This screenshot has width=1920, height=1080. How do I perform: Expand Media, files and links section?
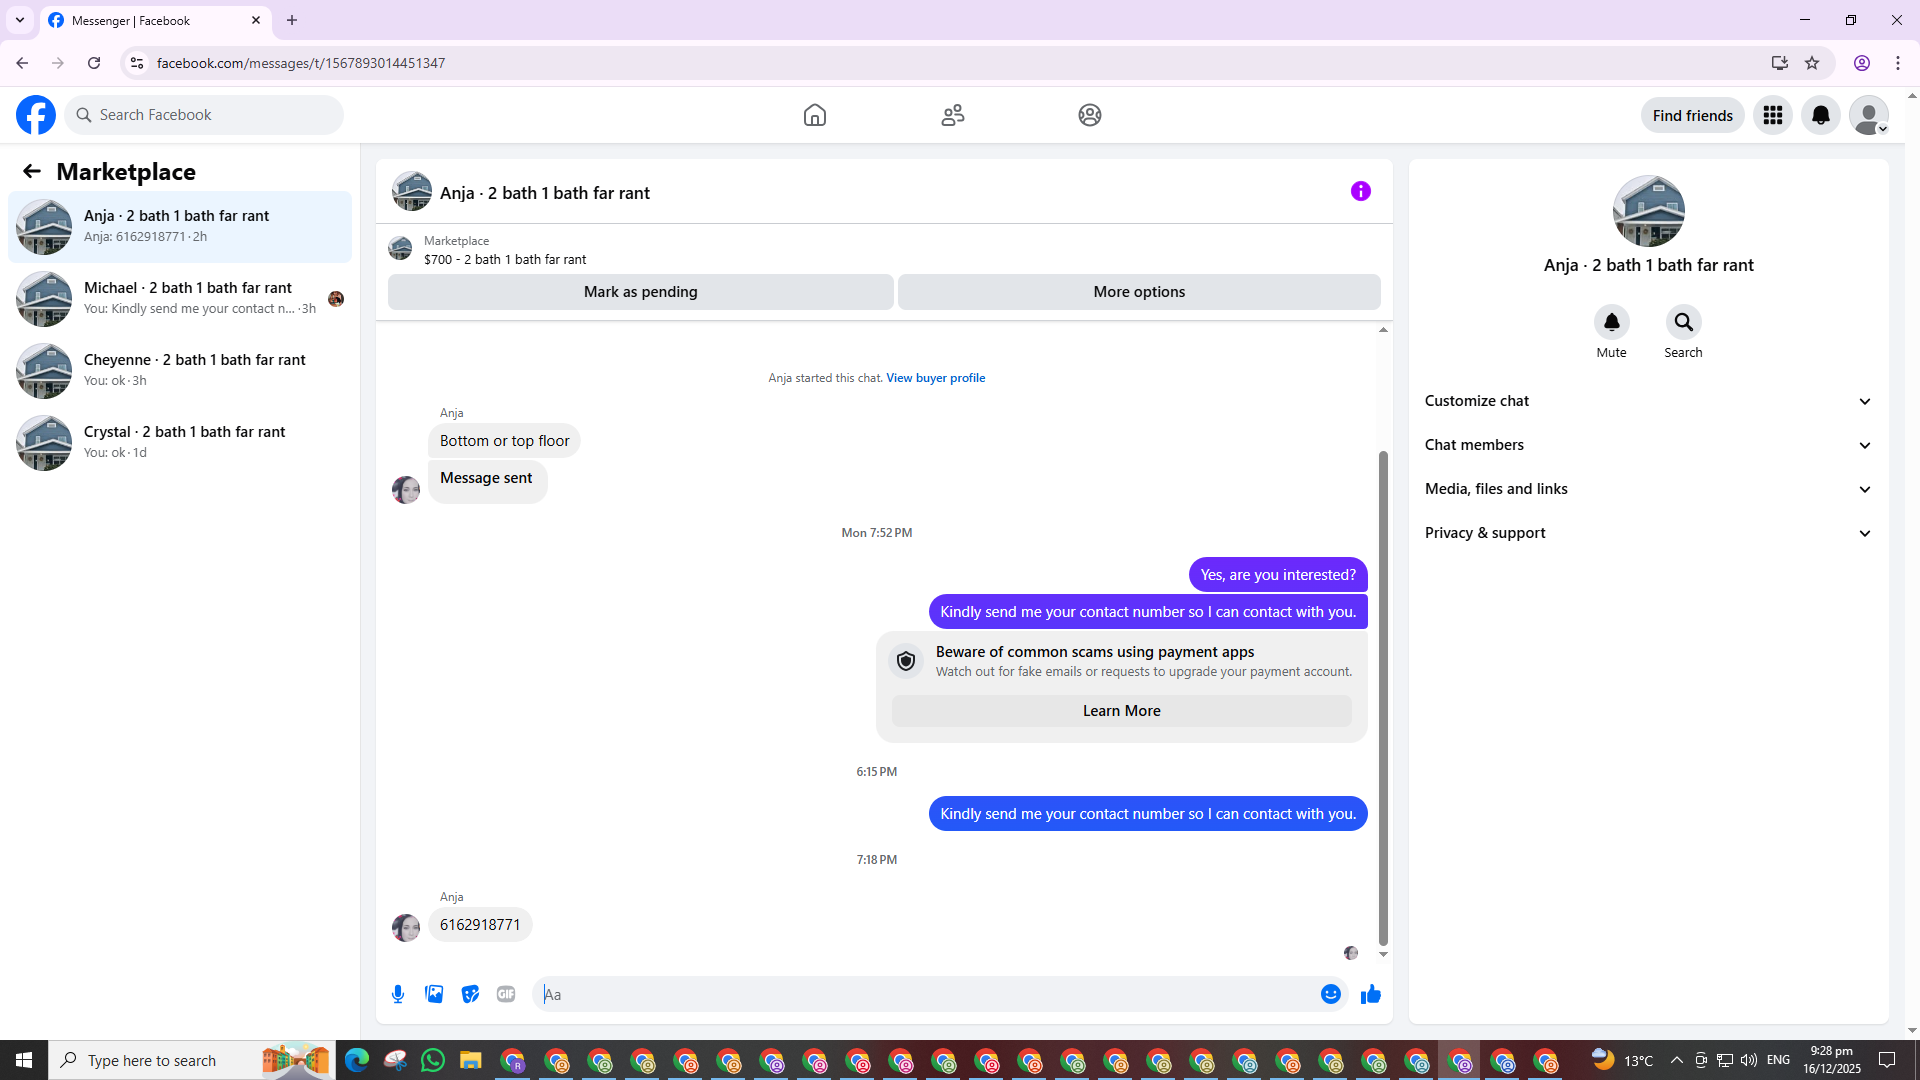(x=1649, y=489)
